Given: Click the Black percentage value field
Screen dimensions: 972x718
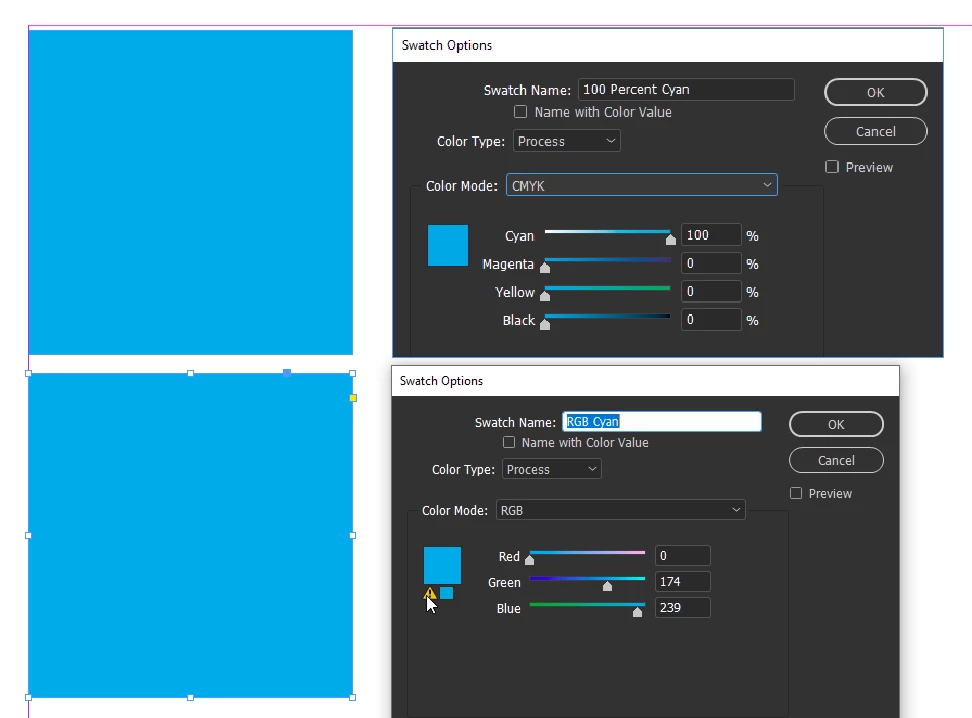Looking at the screenshot, I should click(x=711, y=319).
